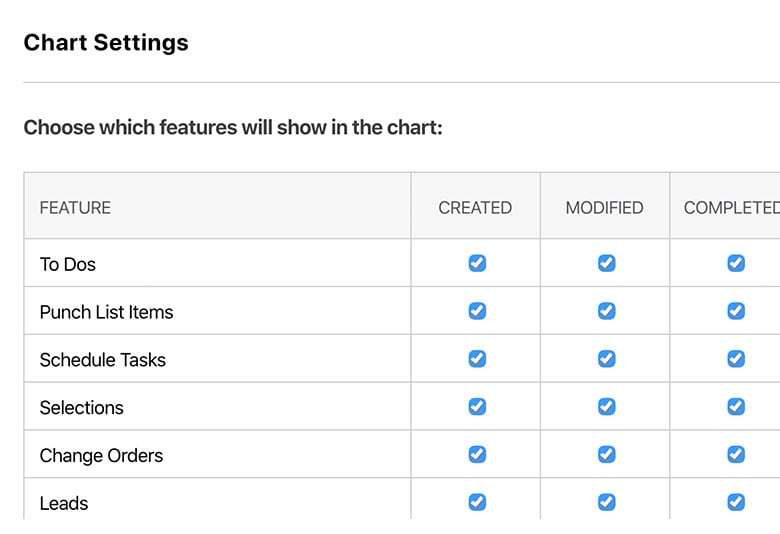Toggle Completed for Change Orders

(x=736, y=454)
